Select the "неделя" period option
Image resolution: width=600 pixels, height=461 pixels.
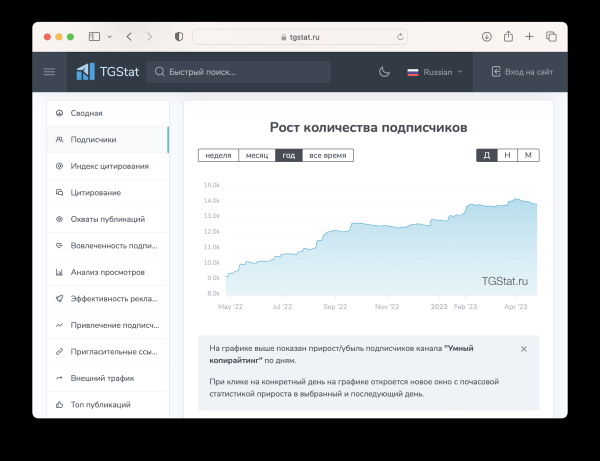click(218, 155)
